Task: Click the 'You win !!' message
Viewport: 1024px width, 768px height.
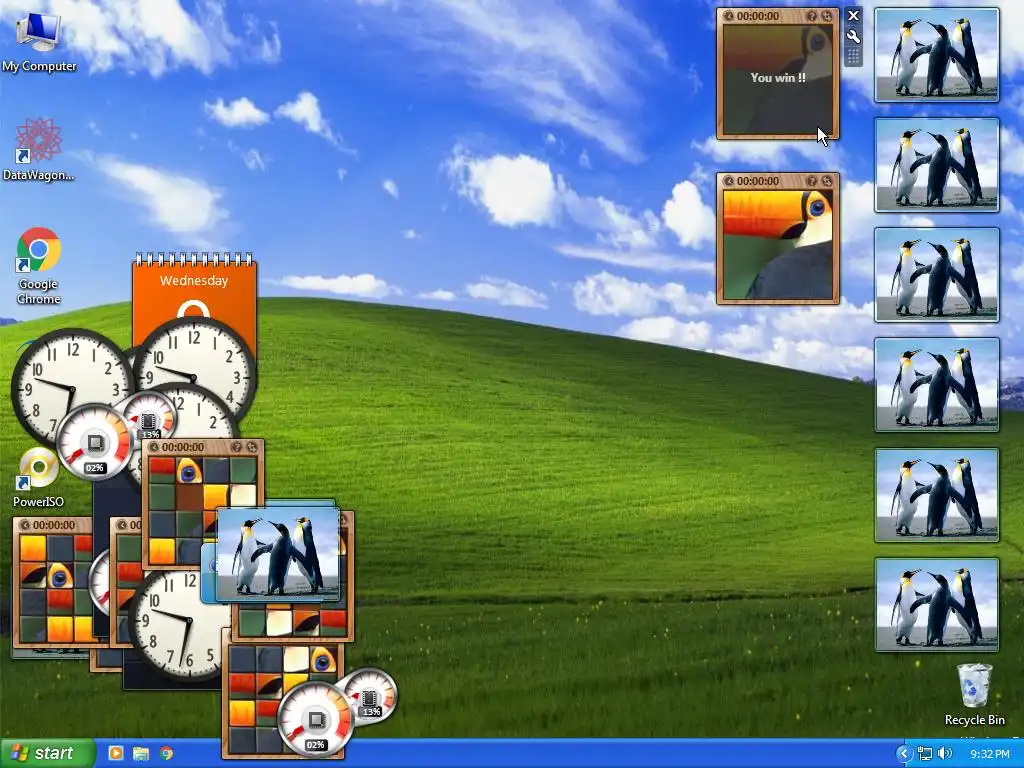Action: pyautogui.click(x=778, y=78)
